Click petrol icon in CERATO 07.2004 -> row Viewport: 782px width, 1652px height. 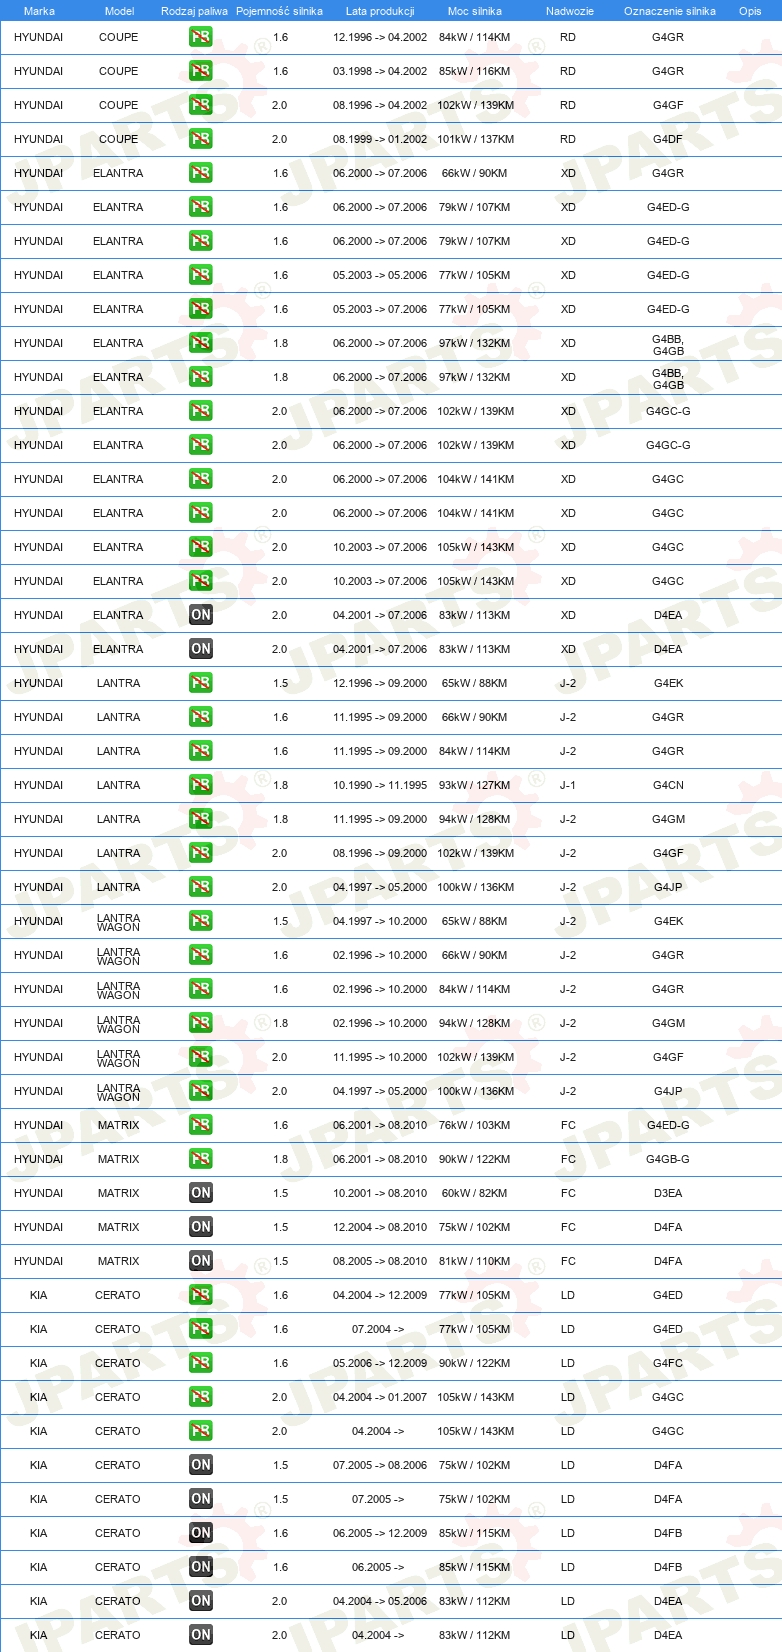coord(201,1329)
